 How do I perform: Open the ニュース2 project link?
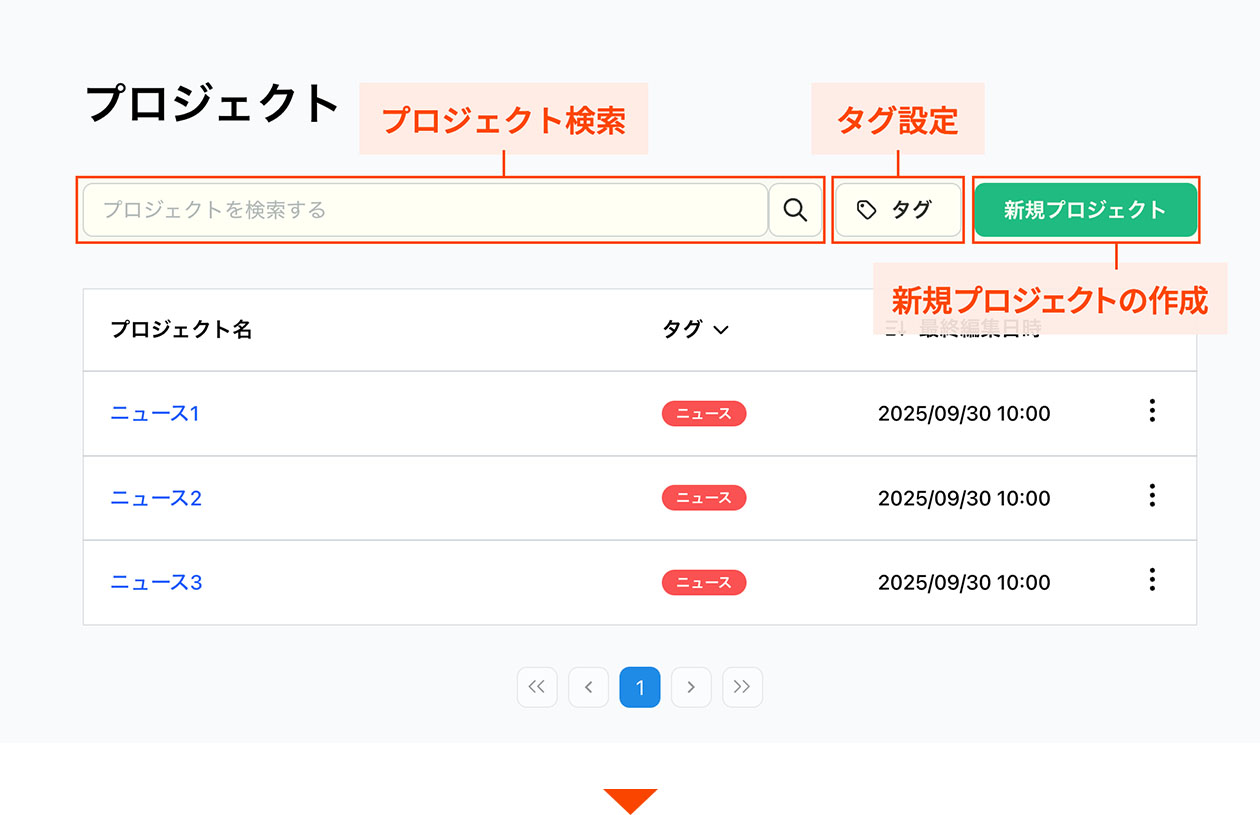[x=154, y=497]
